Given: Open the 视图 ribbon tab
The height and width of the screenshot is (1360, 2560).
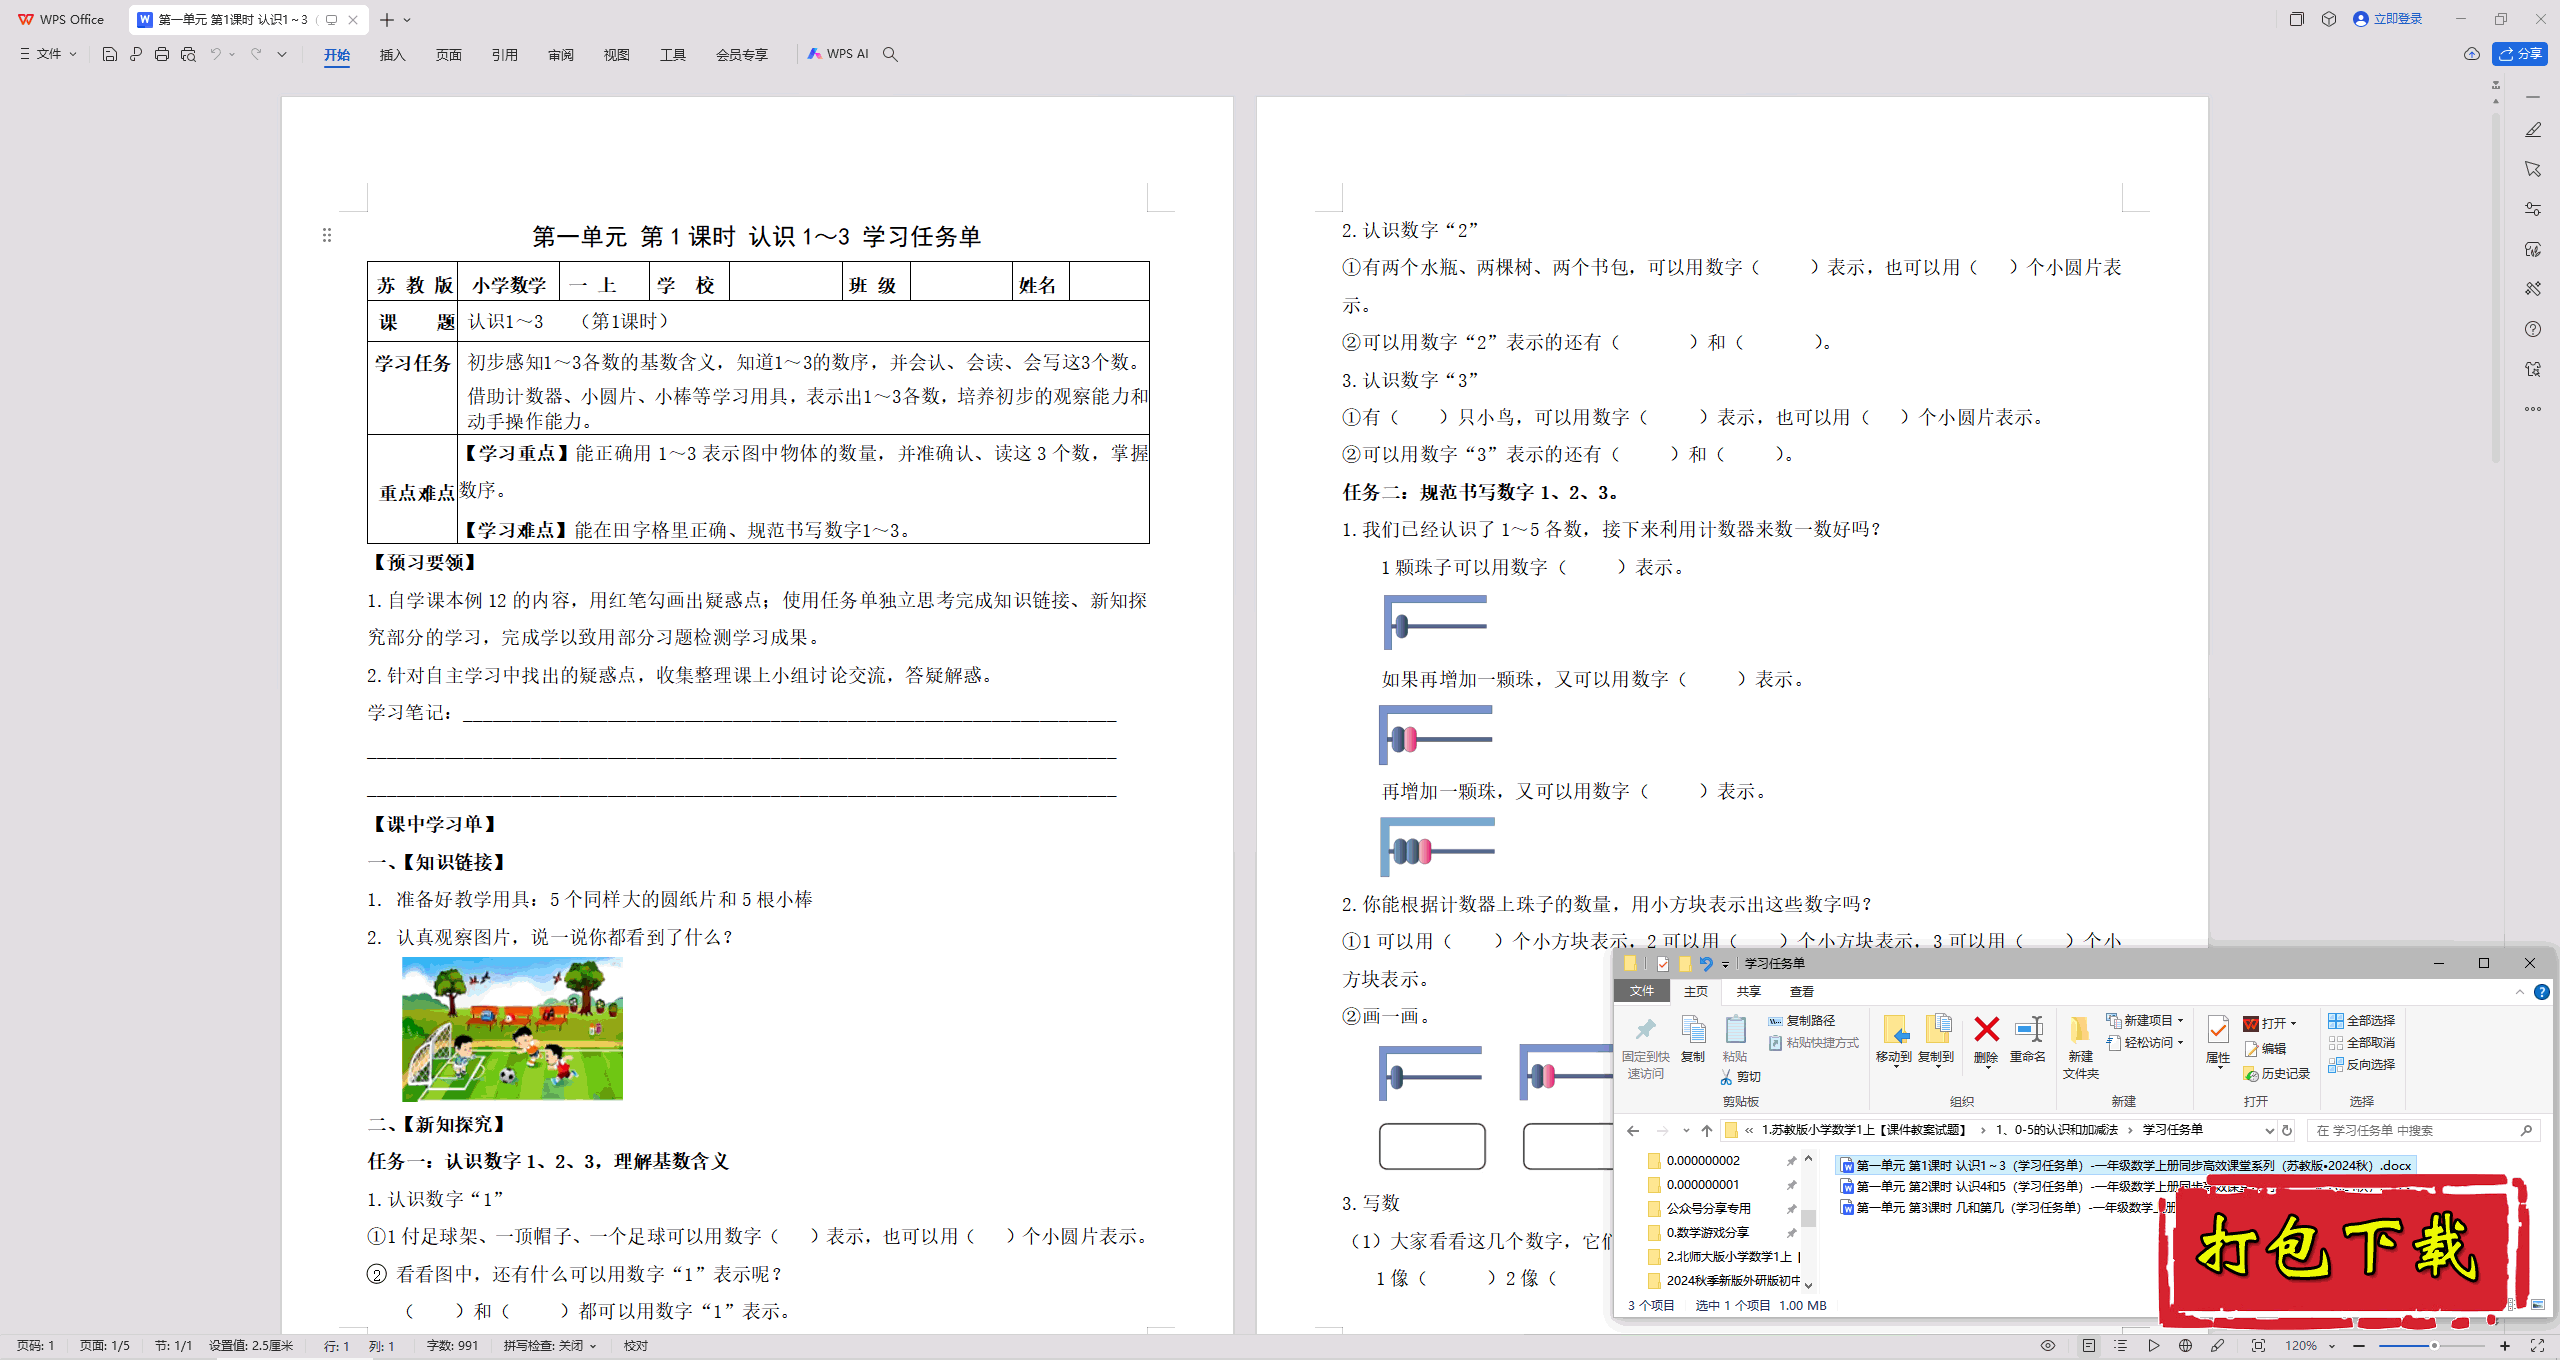Looking at the screenshot, I should point(616,55).
